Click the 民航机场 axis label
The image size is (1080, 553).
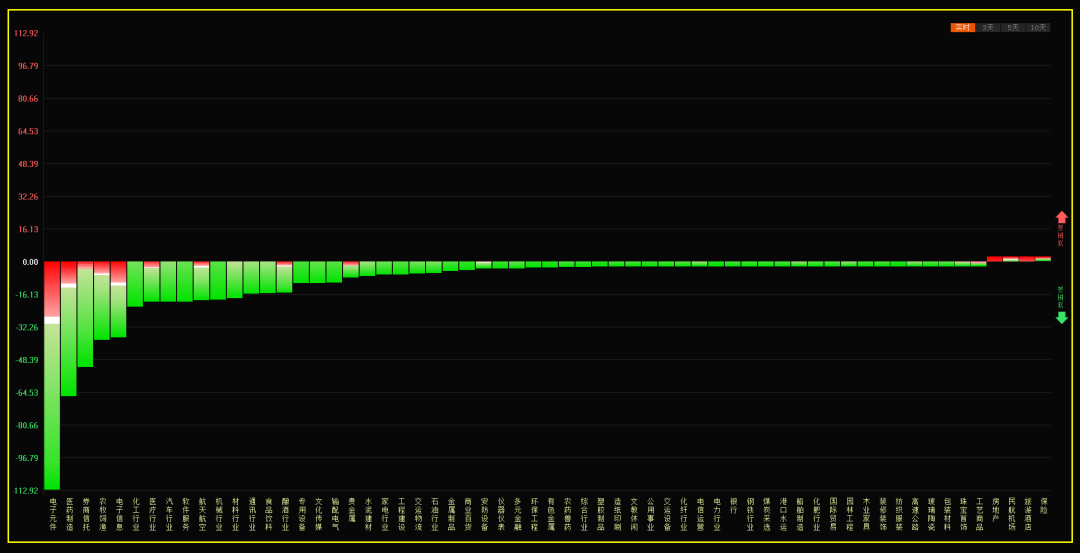(x=1012, y=515)
